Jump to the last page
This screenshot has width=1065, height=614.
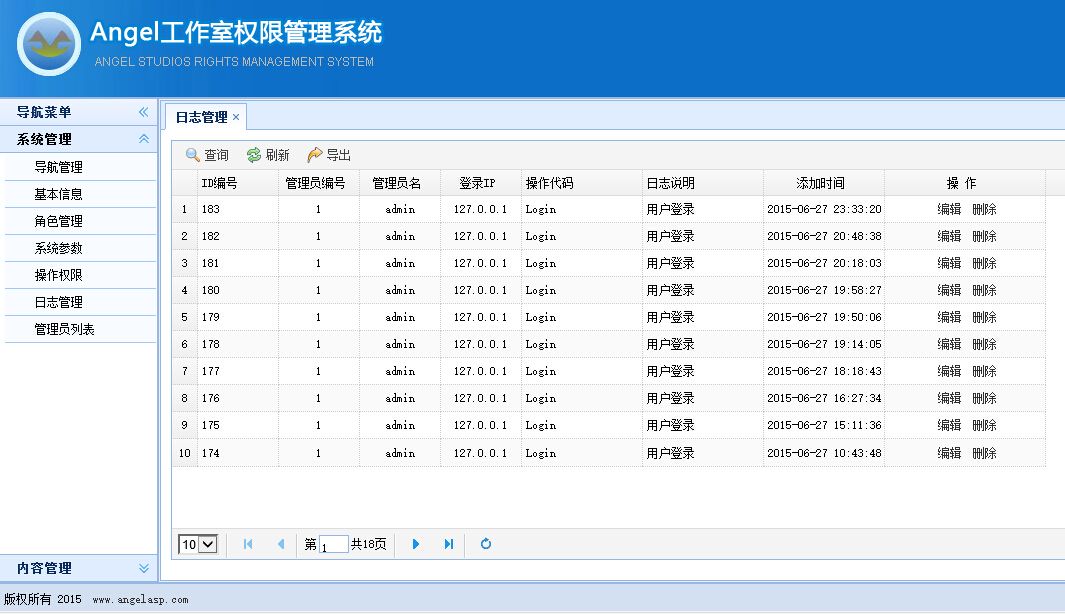pyautogui.click(x=448, y=544)
